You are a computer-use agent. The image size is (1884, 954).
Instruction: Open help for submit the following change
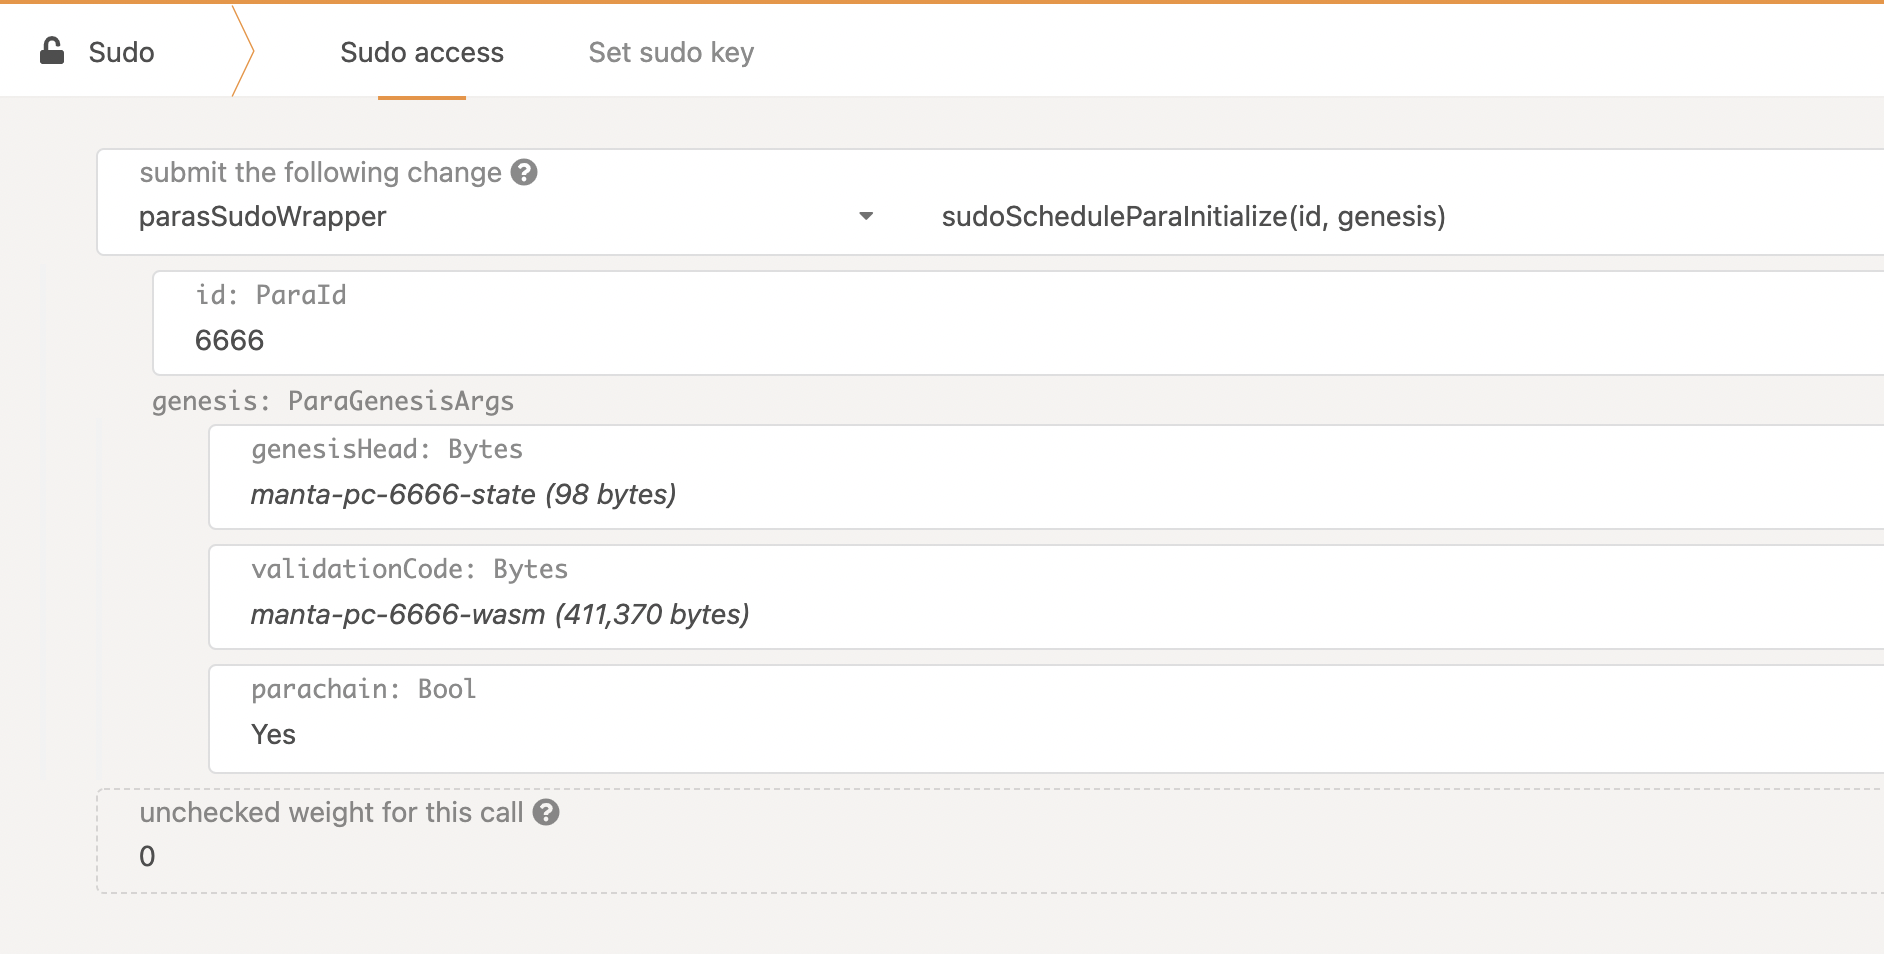pos(524,173)
